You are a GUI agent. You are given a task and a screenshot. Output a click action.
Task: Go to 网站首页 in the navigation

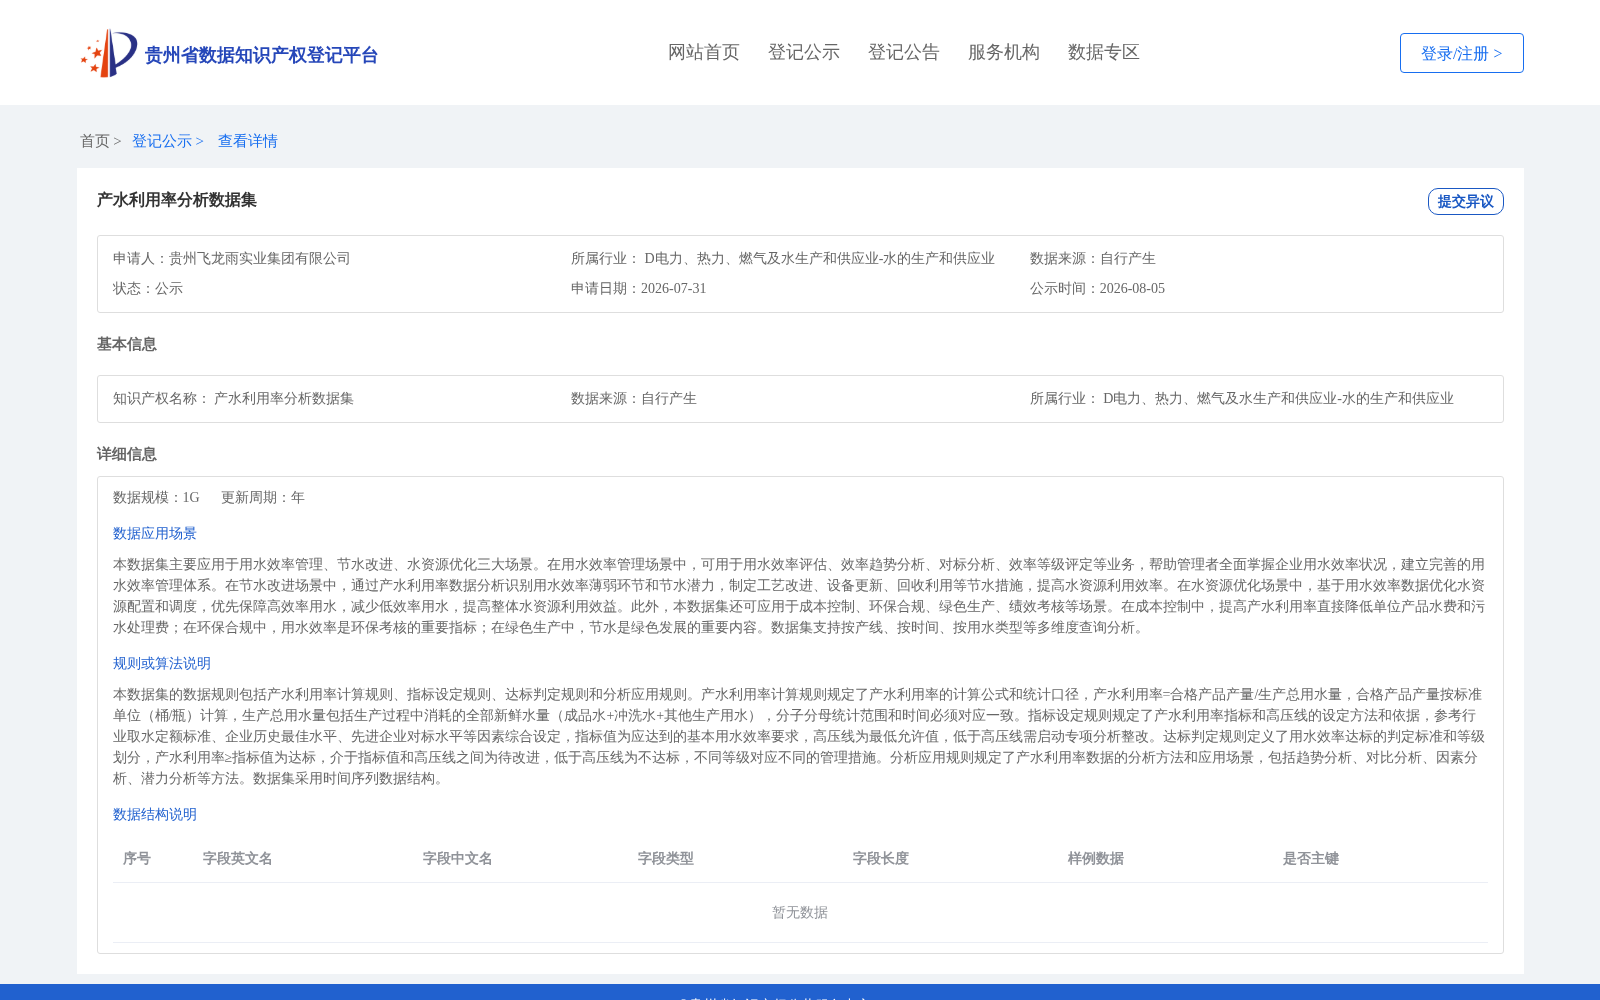tap(704, 52)
